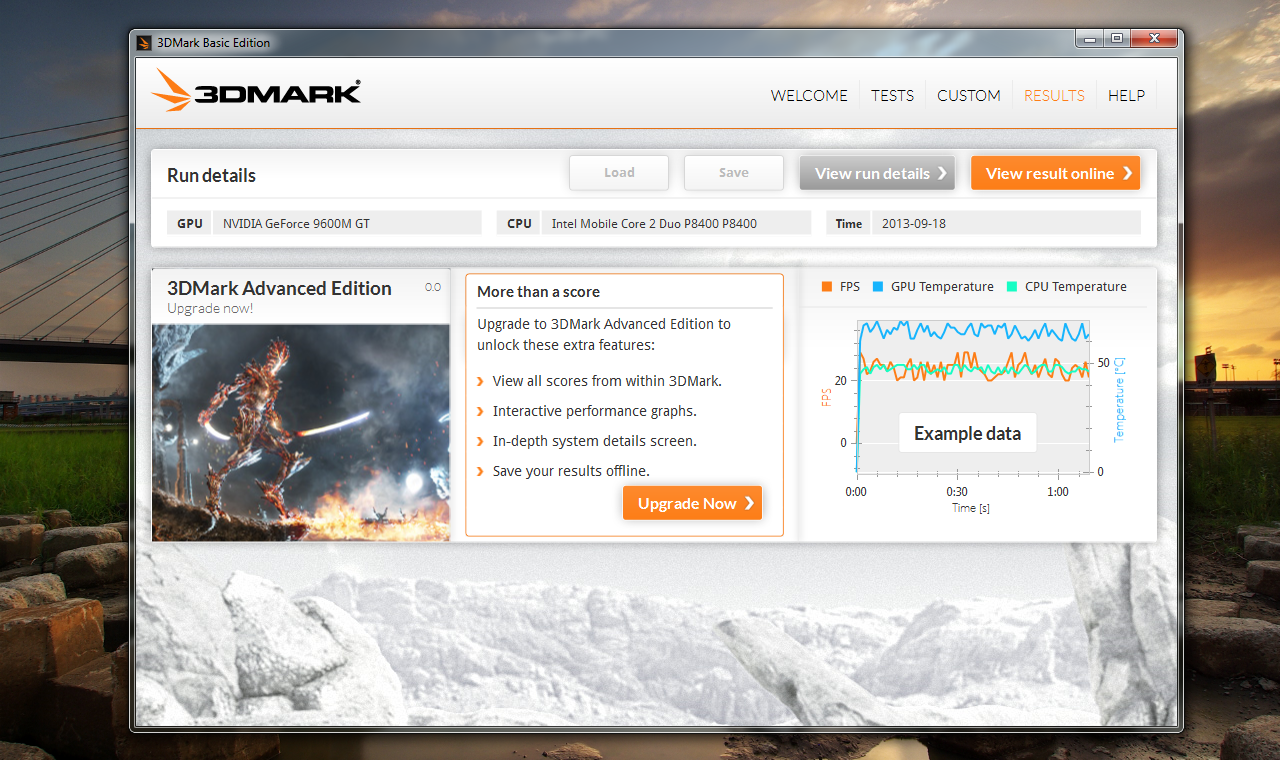Viewport: 1280px width, 760px height.
Task: Click the CPU name field
Action: pyautogui.click(x=675, y=223)
